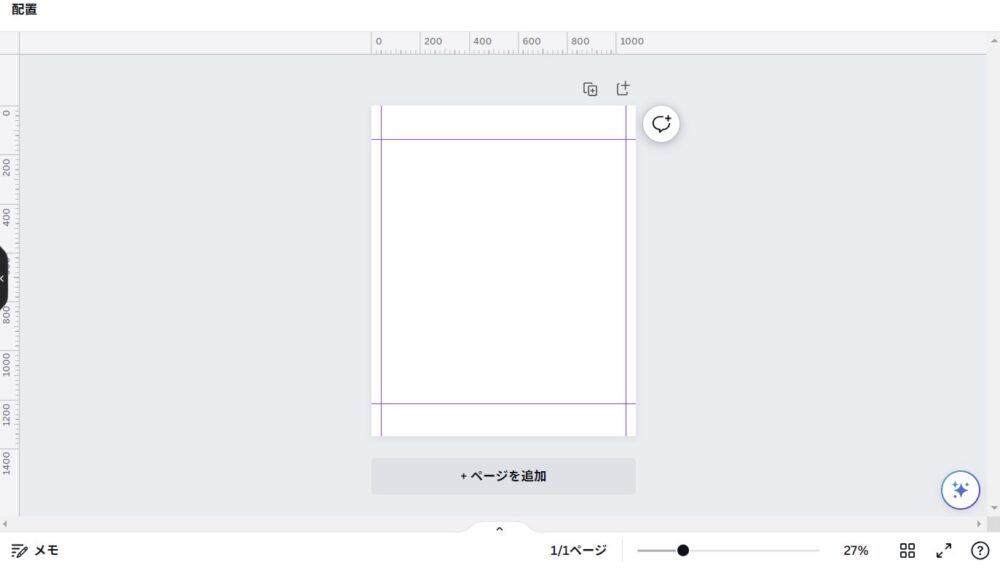Click the vertical scrollbar down arrow
This screenshot has height=568, width=1000.
pyautogui.click(x=993, y=508)
